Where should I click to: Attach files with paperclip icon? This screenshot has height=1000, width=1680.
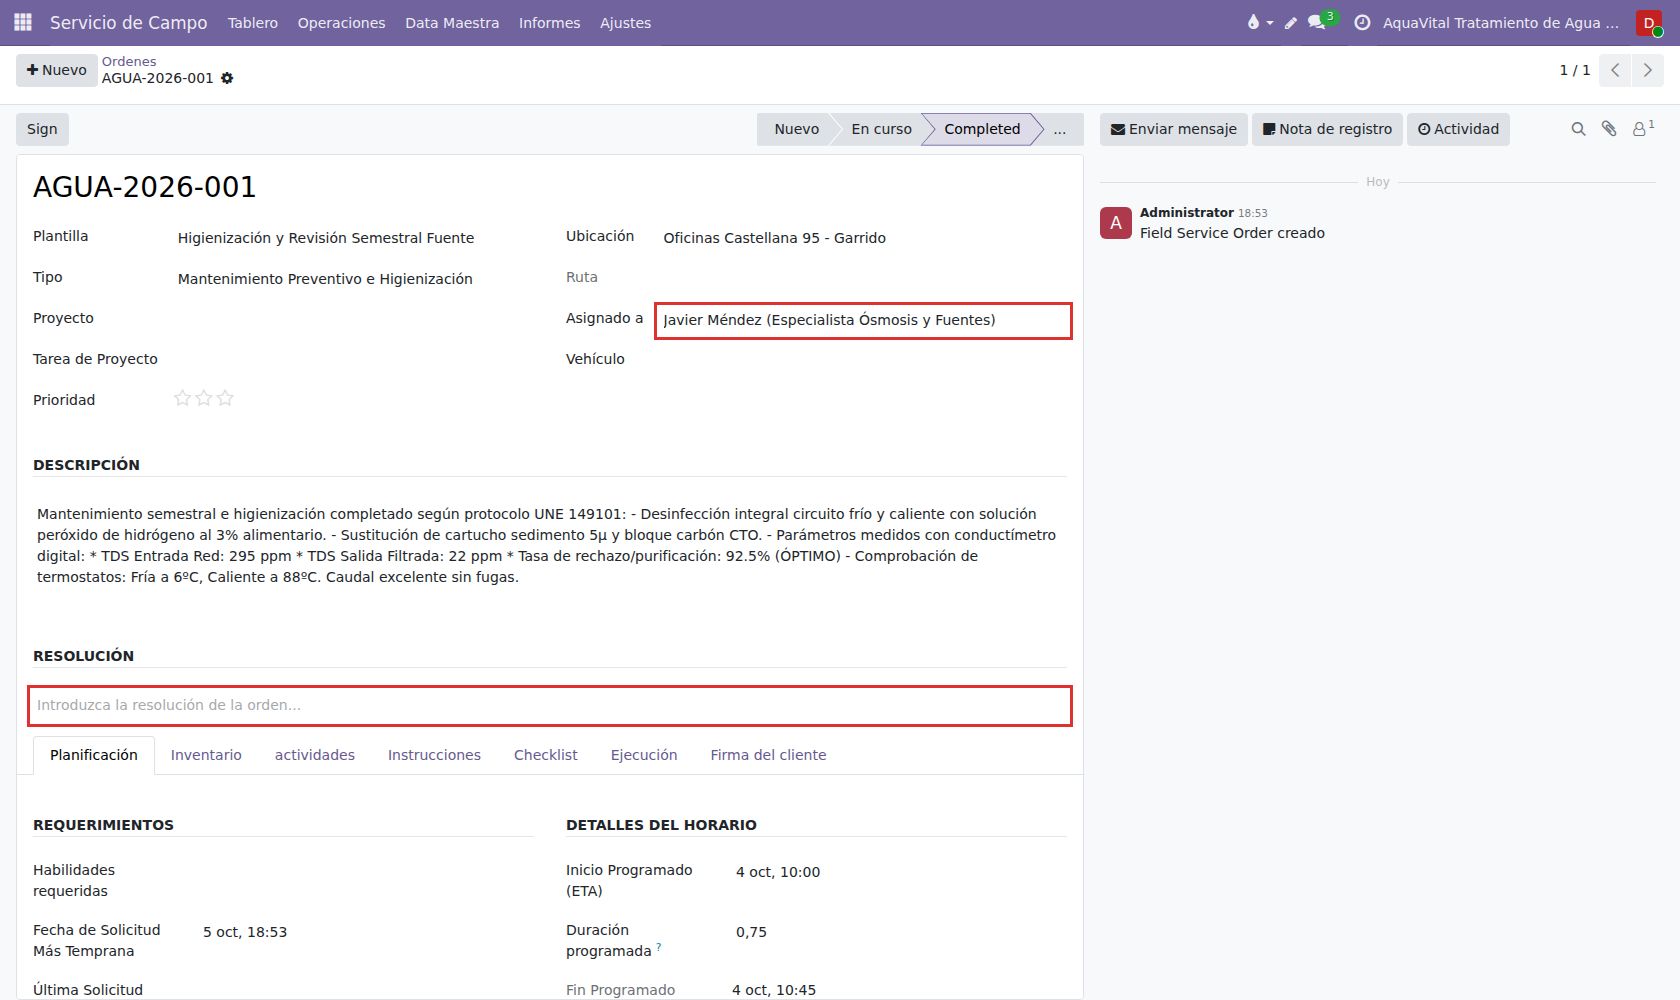click(1609, 129)
